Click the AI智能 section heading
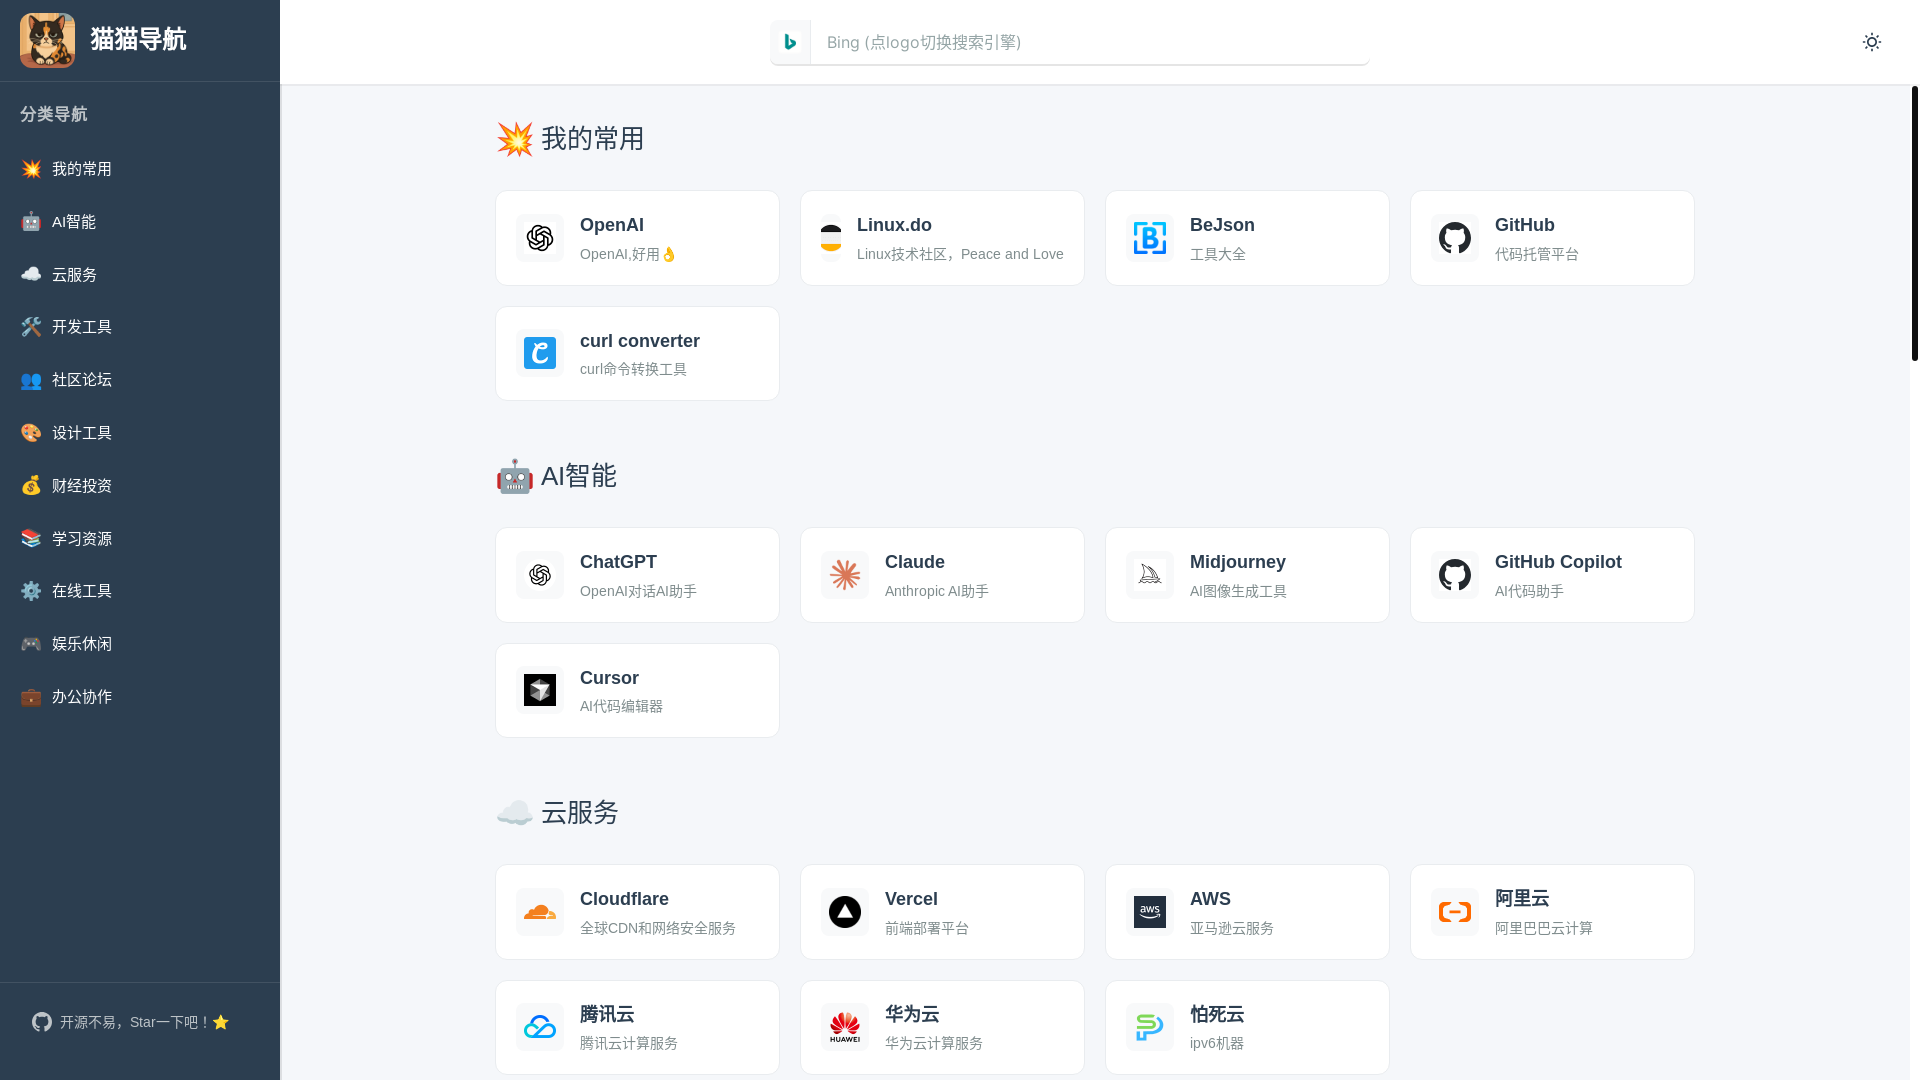Viewport: 1920px width, 1080px height. pos(557,476)
